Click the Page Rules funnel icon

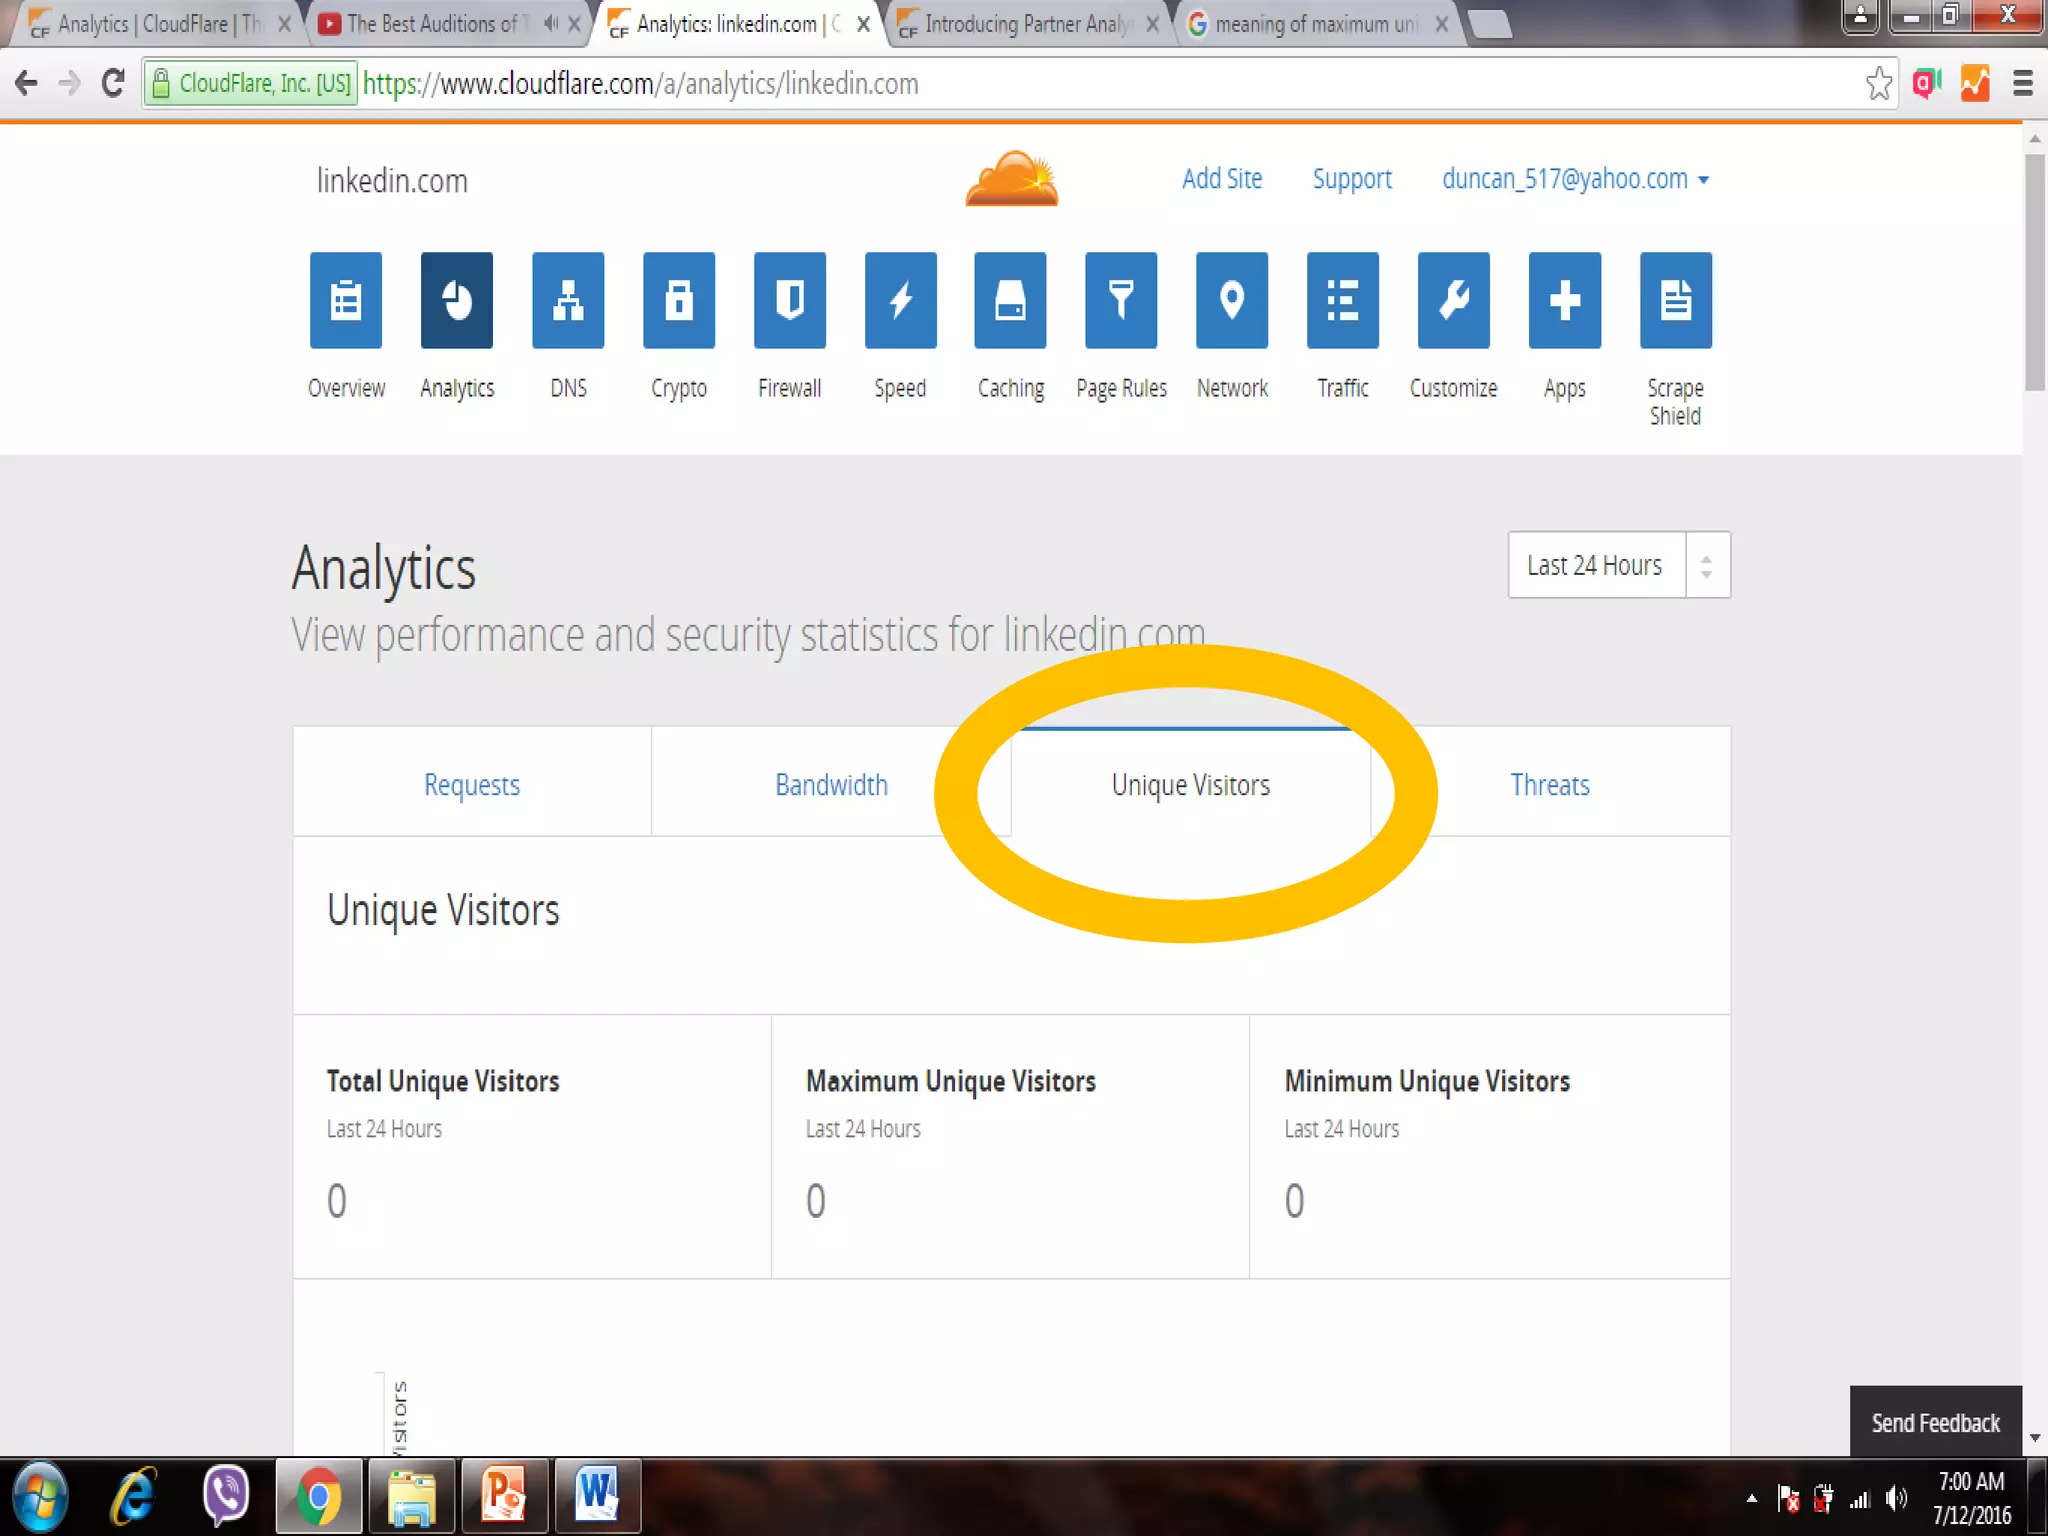(1121, 300)
